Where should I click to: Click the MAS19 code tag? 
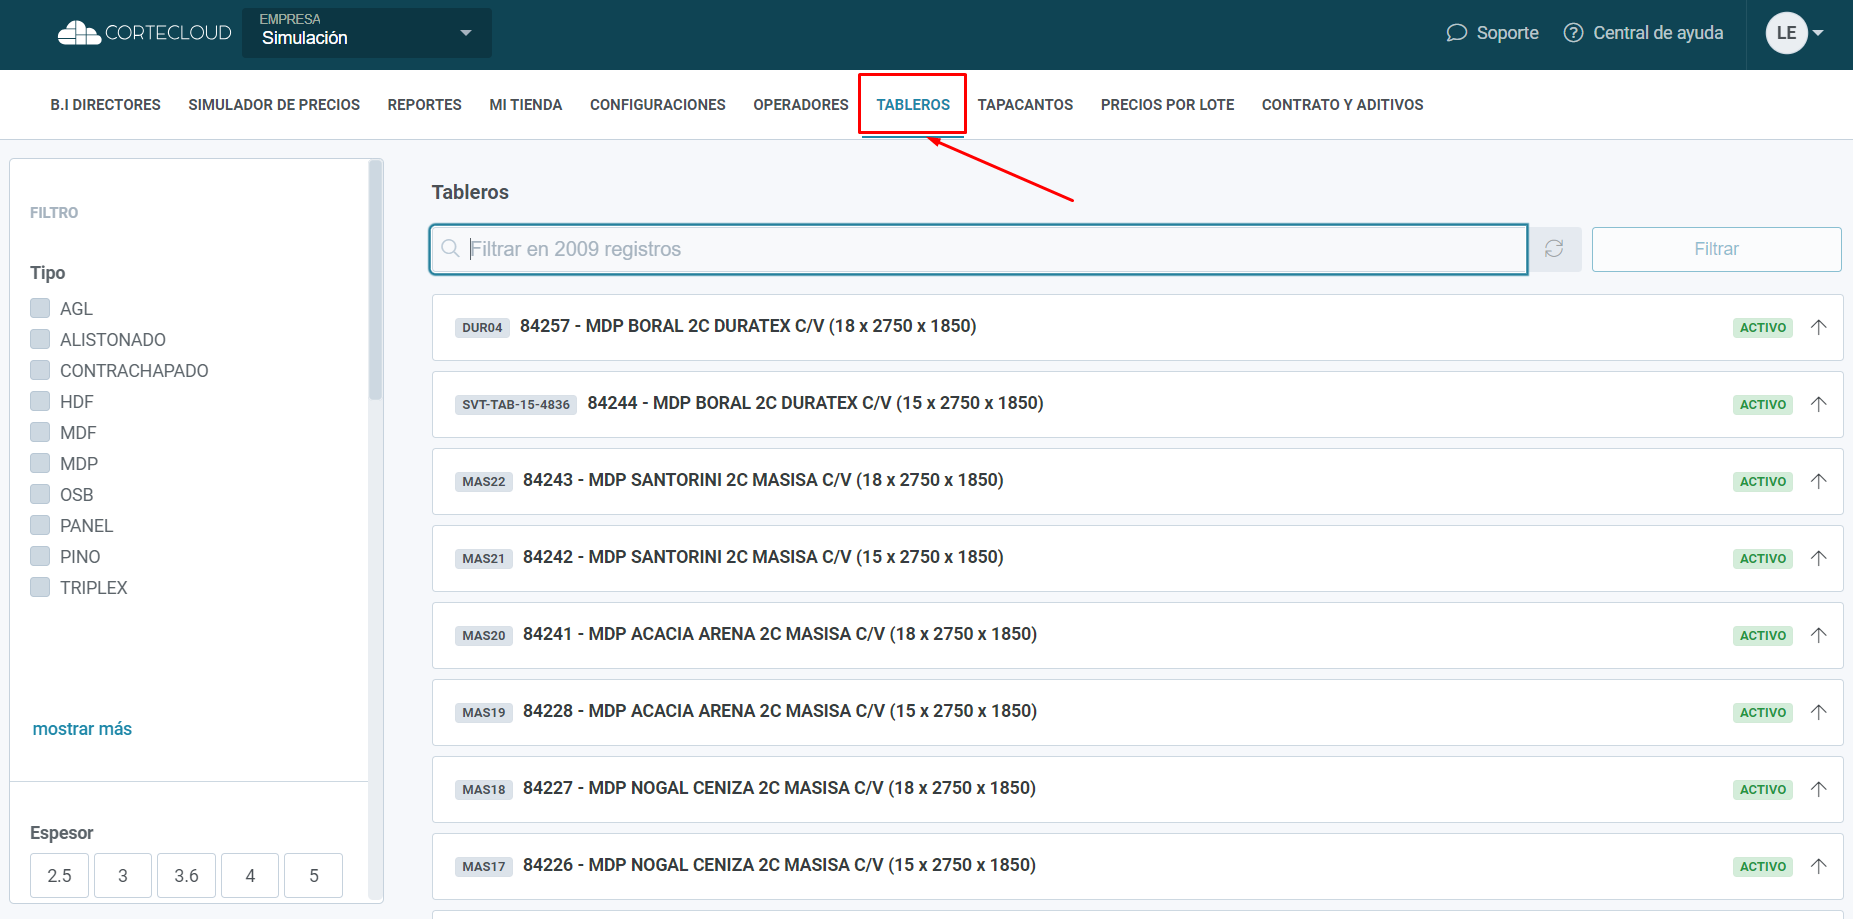point(484,713)
